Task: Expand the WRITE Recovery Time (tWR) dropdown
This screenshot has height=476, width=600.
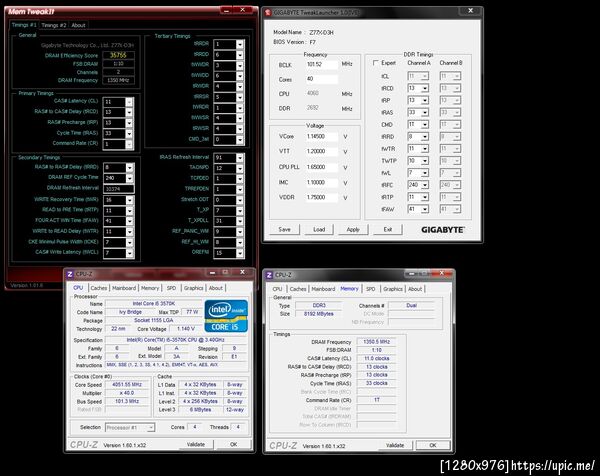Action: [x=130, y=200]
